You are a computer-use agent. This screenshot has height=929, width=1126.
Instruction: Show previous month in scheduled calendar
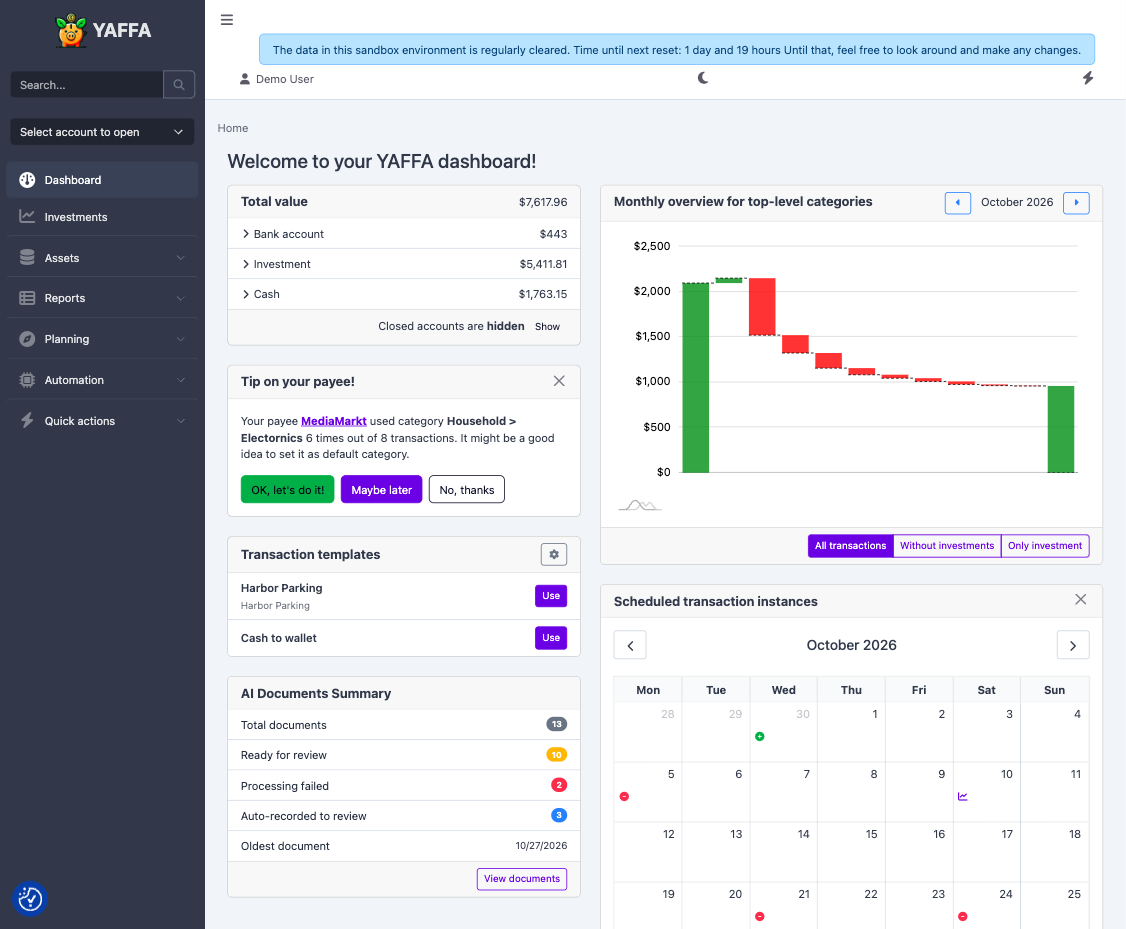click(630, 645)
